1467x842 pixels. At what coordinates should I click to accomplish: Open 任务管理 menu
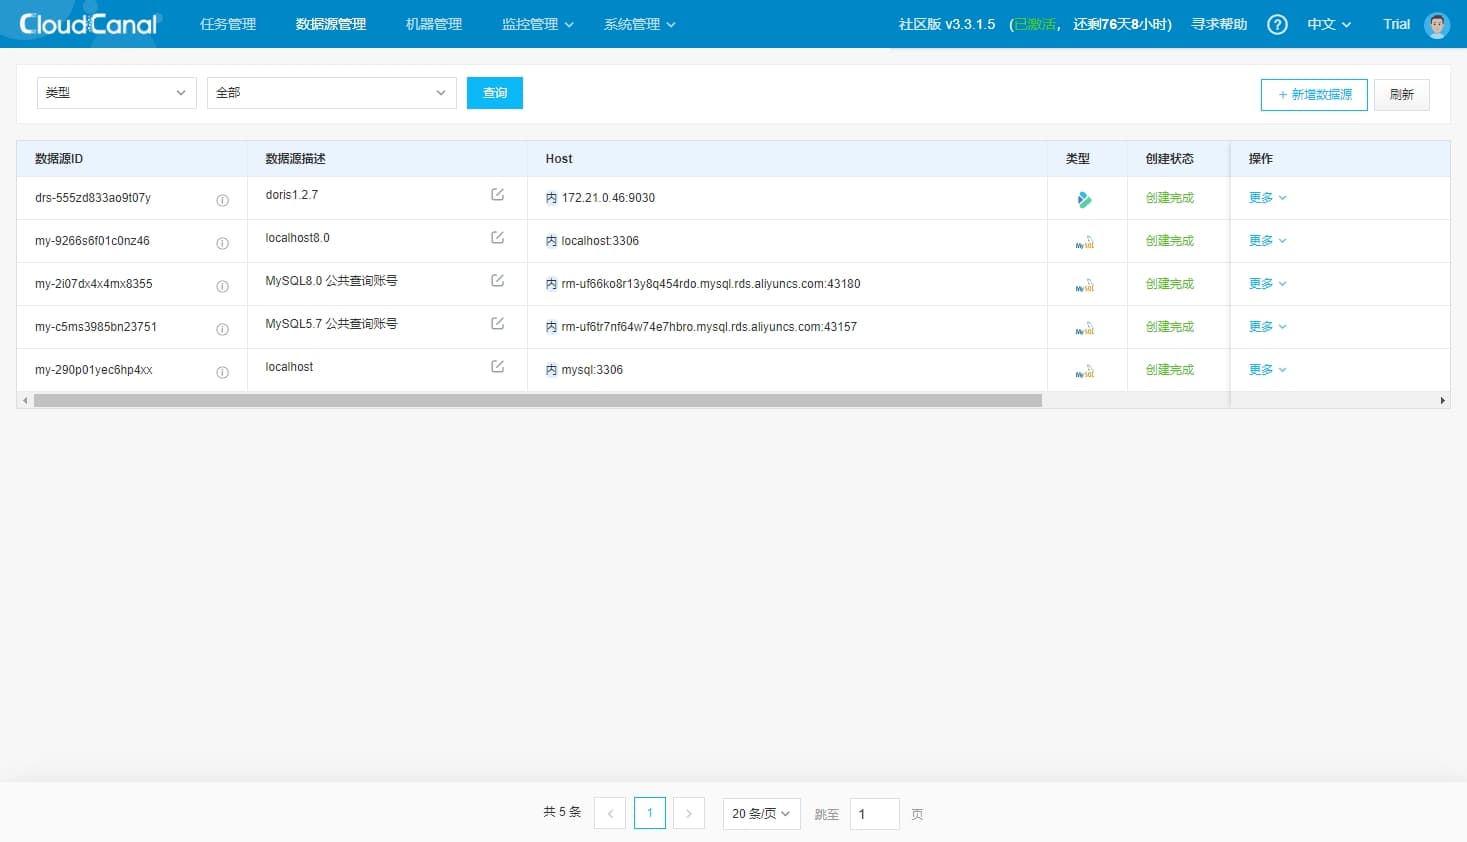[x=228, y=24]
